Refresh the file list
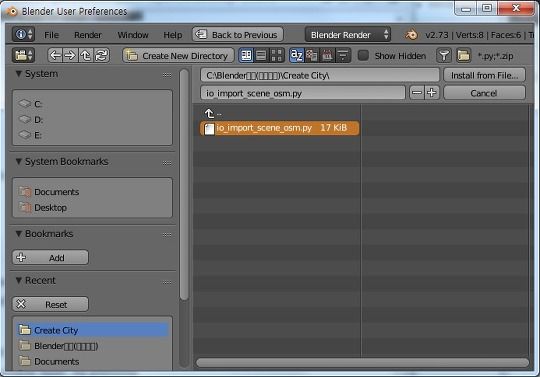 [102, 55]
